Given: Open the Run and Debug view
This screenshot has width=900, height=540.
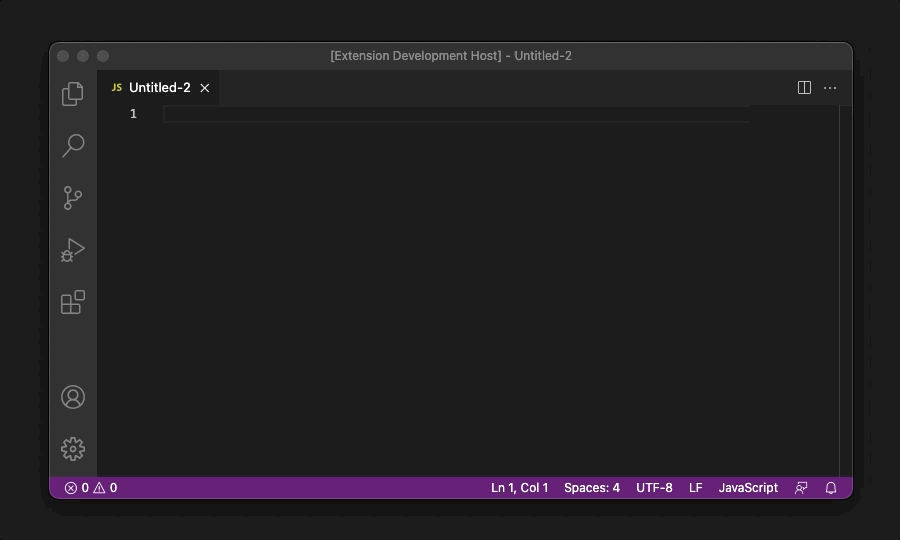Looking at the screenshot, I should point(73,250).
